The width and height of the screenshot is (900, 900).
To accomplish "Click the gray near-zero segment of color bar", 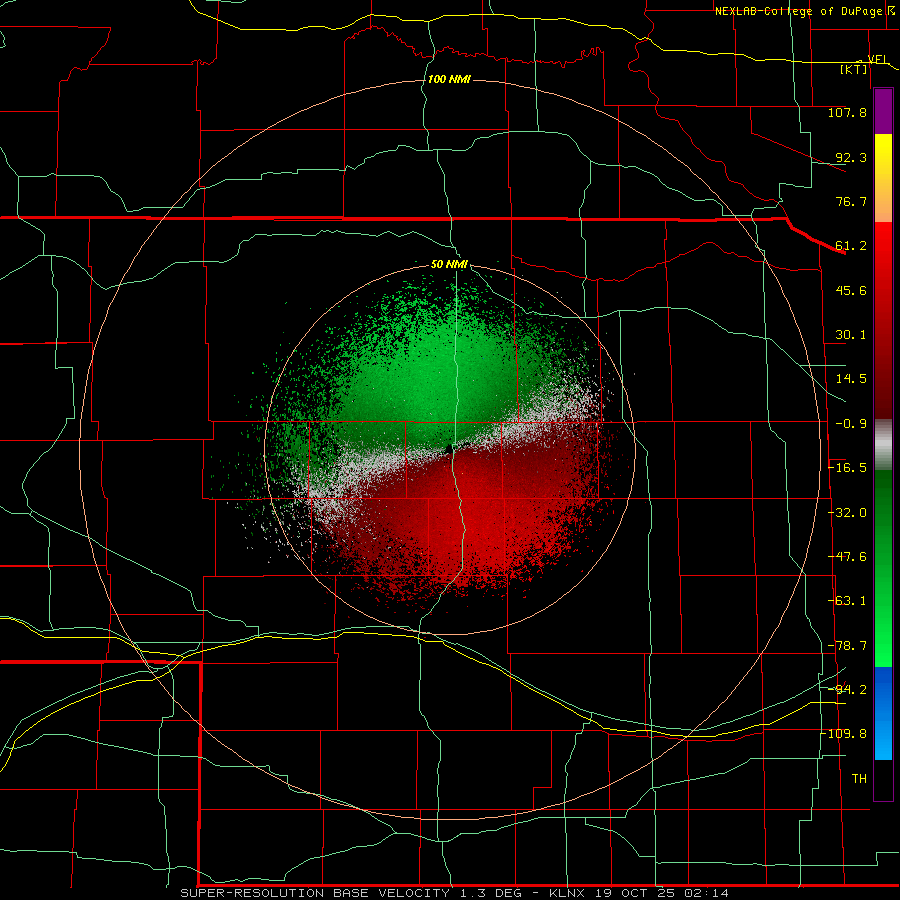I will pyautogui.click(x=883, y=444).
